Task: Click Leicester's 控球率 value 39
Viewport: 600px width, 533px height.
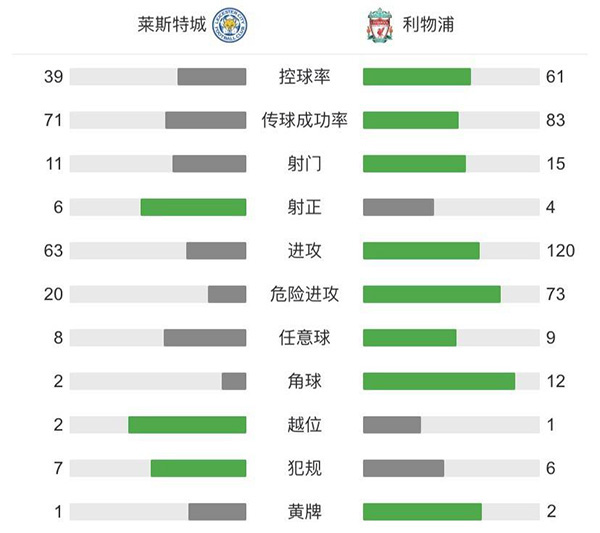Action: 54,77
